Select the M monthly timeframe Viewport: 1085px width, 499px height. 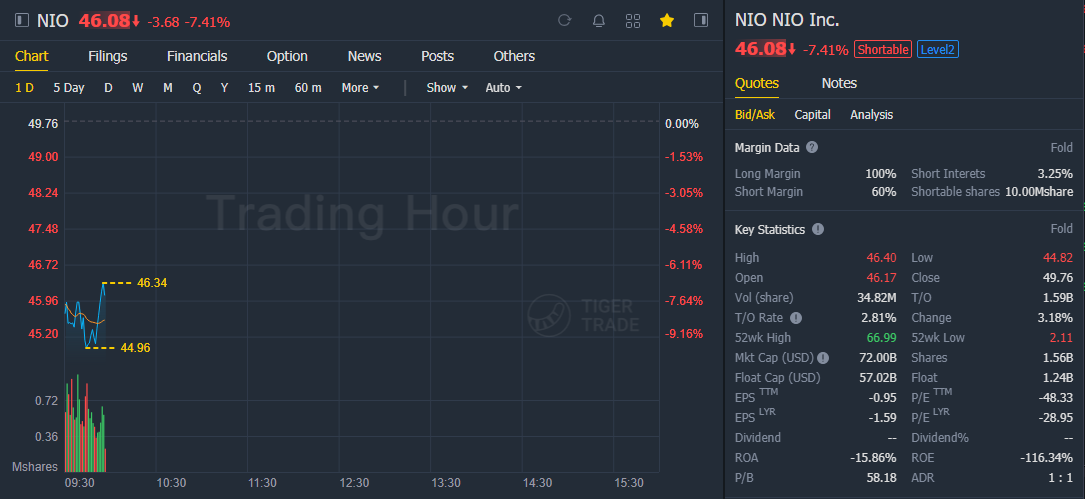pos(167,88)
